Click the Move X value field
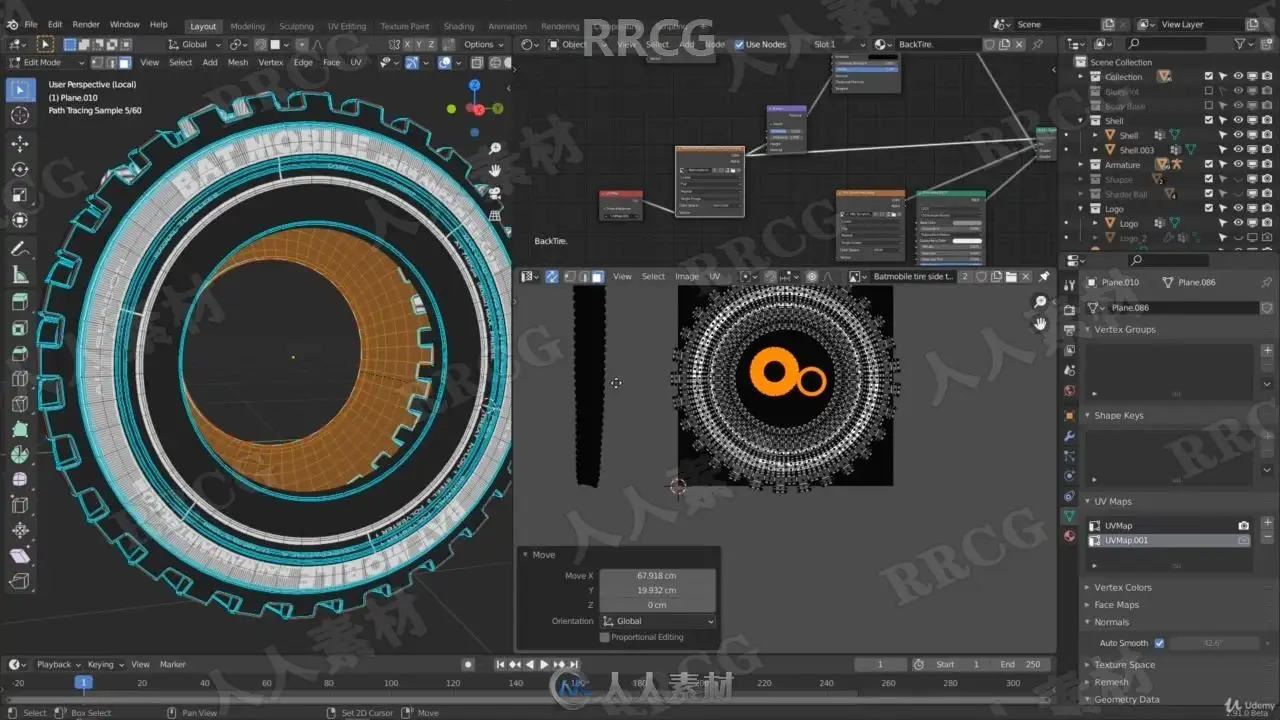 (x=657, y=576)
